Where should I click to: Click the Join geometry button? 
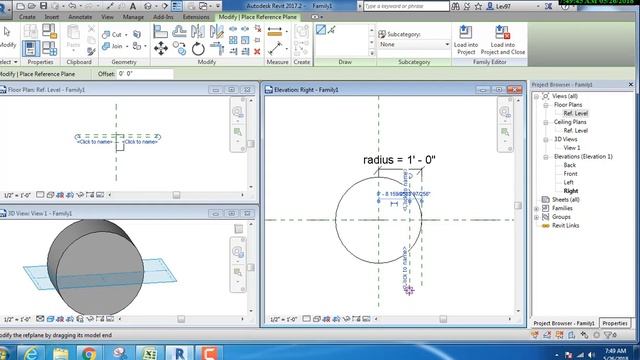pyautogui.click(x=113, y=46)
